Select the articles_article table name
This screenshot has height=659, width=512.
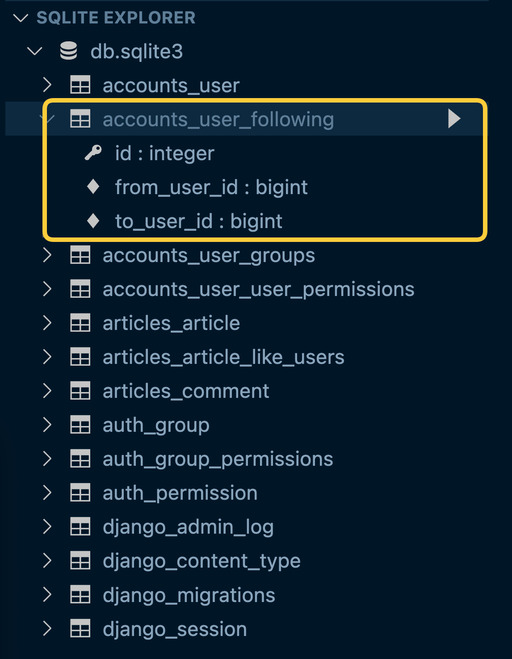172,324
